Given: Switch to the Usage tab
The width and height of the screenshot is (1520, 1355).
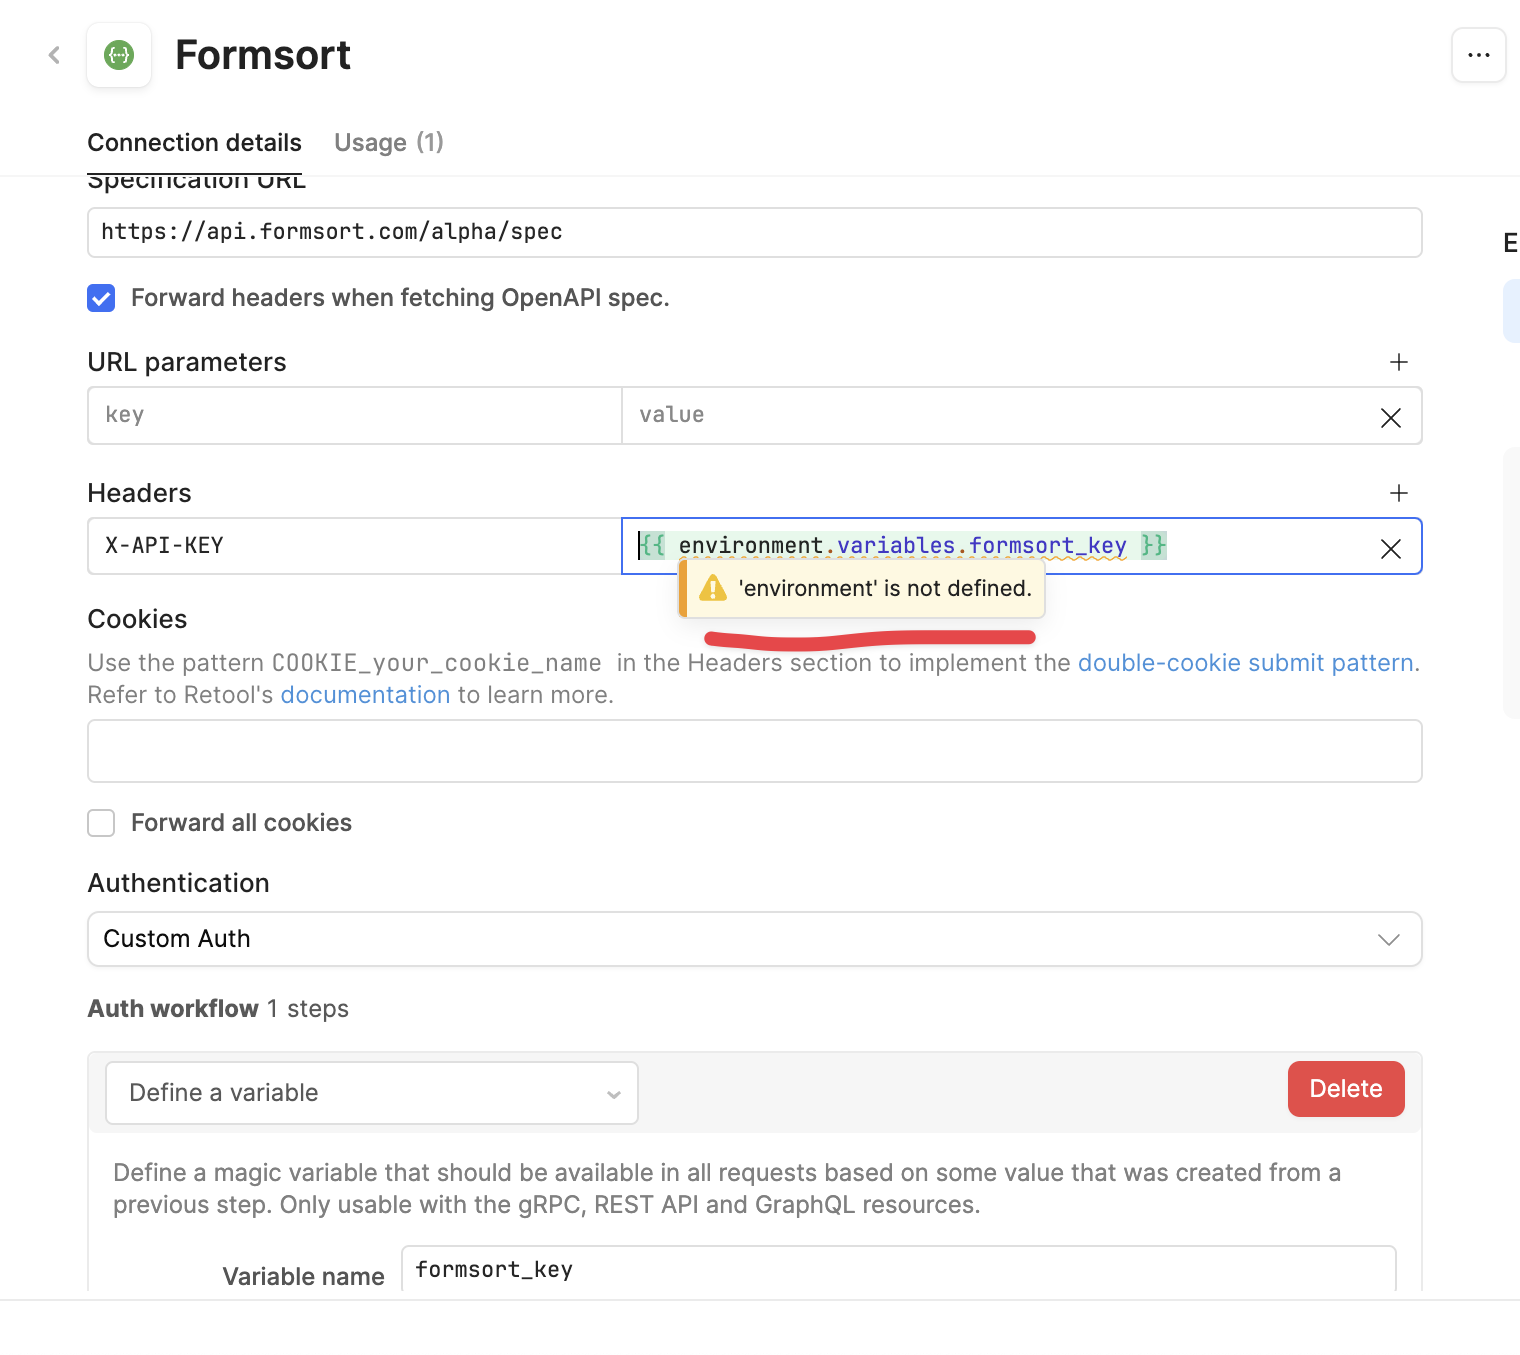Looking at the screenshot, I should point(388,143).
